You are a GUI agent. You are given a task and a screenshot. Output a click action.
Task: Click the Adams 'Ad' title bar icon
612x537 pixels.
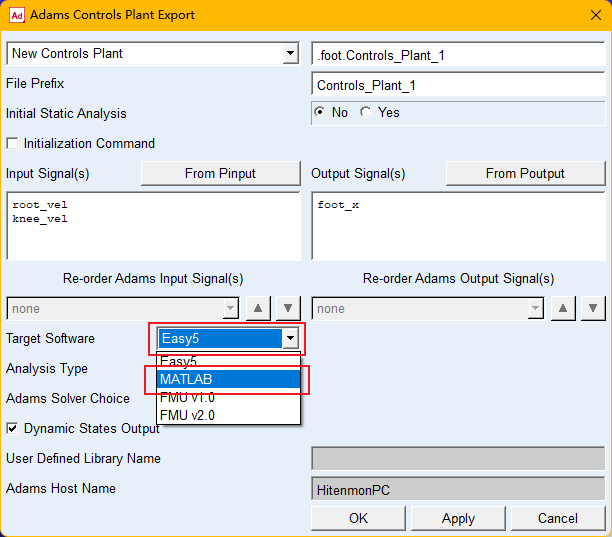[14, 15]
